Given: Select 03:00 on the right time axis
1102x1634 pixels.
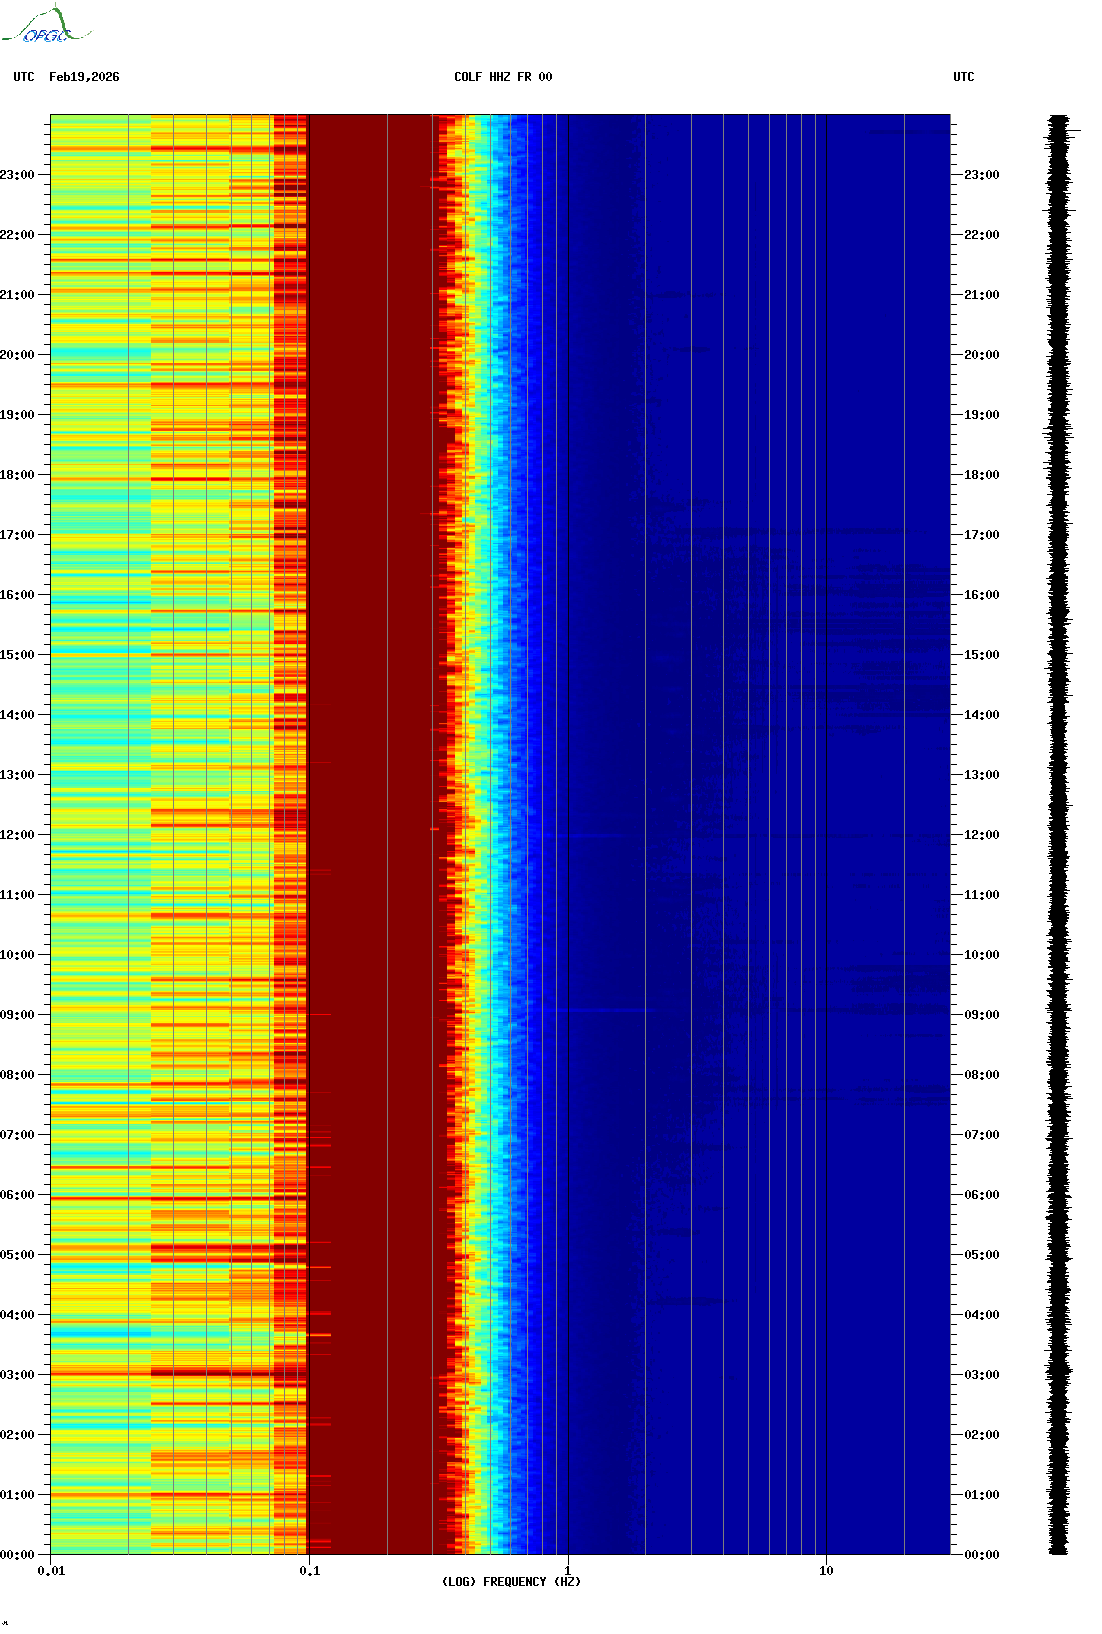Looking at the screenshot, I should click(x=982, y=1375).
